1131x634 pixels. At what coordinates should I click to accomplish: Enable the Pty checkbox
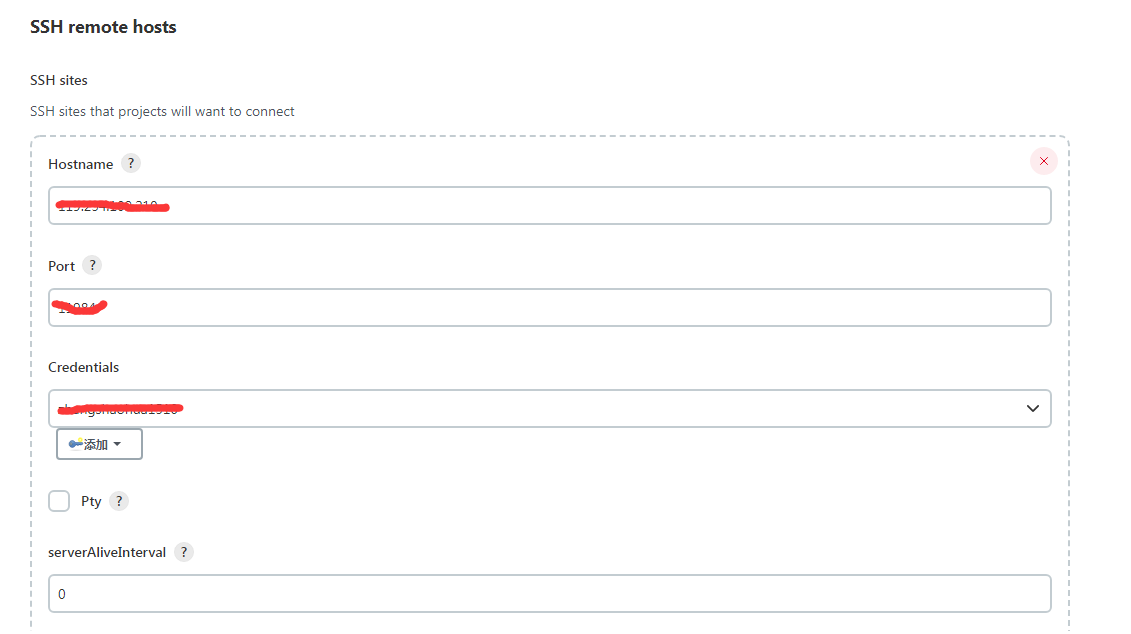point(60,501)
